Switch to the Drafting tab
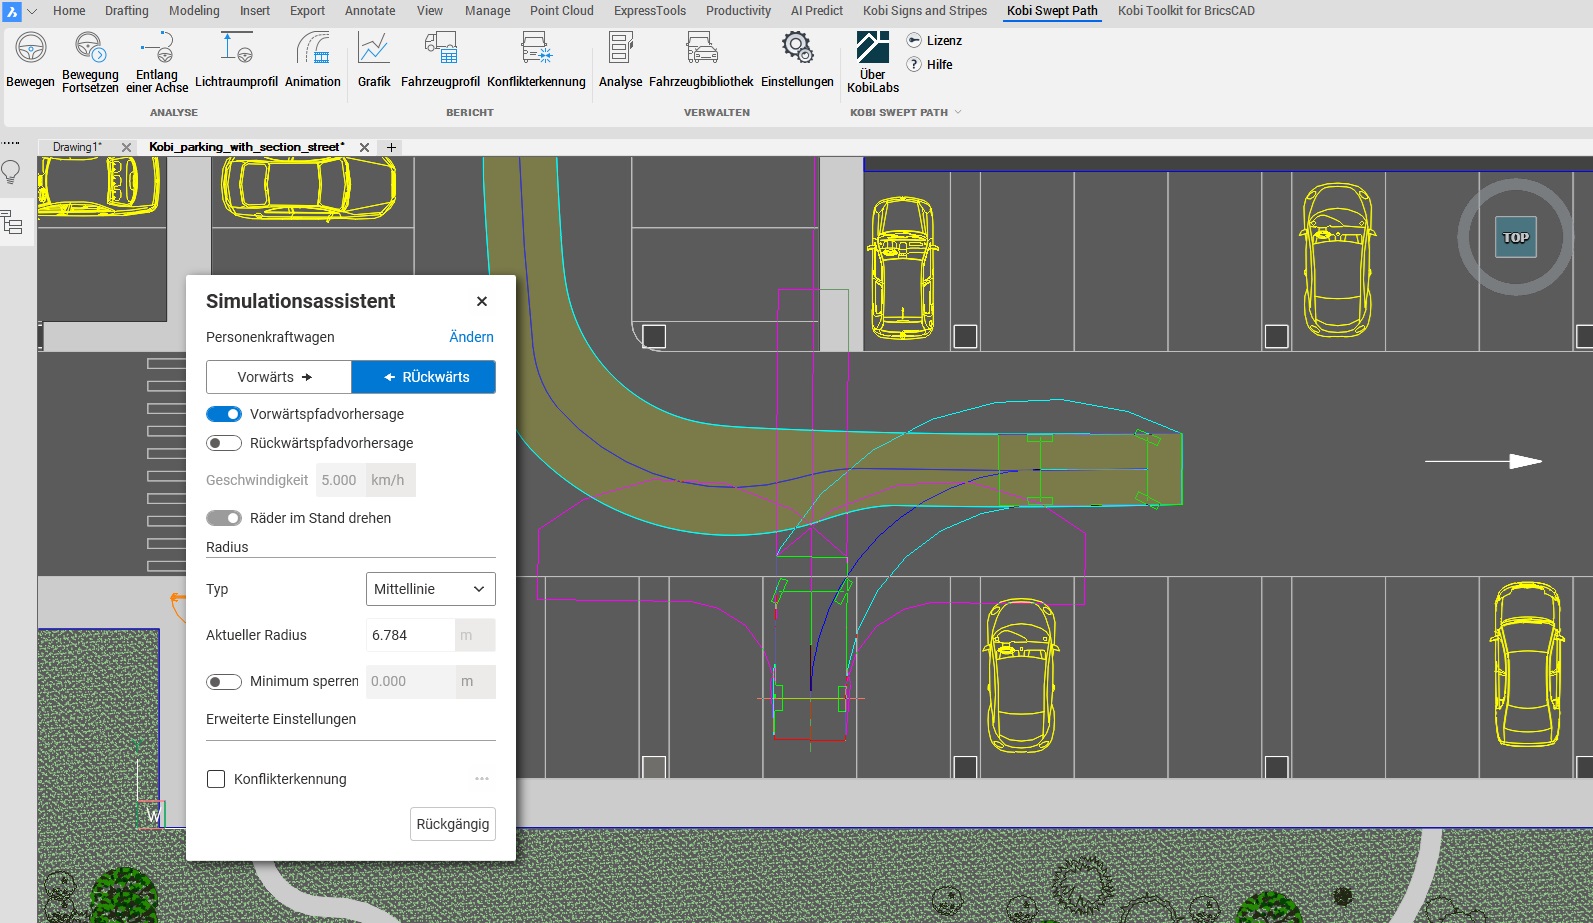 (127, 11)
